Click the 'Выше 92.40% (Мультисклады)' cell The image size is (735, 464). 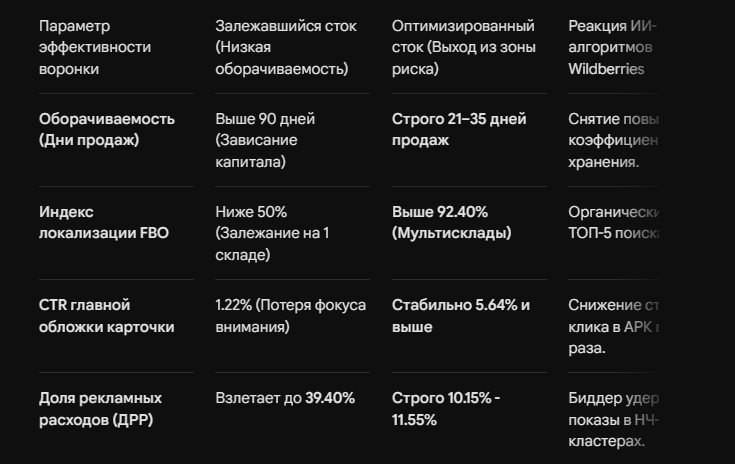click(451, 223)
